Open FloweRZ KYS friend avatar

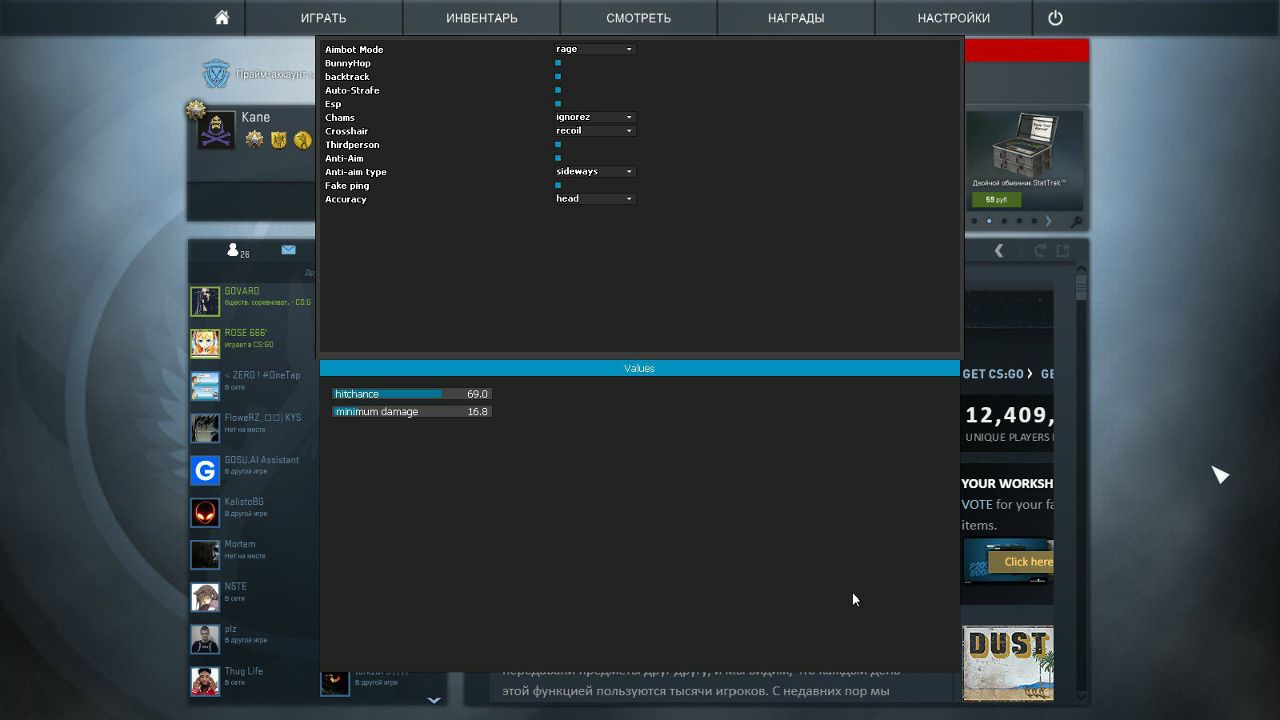coord(205,427)
